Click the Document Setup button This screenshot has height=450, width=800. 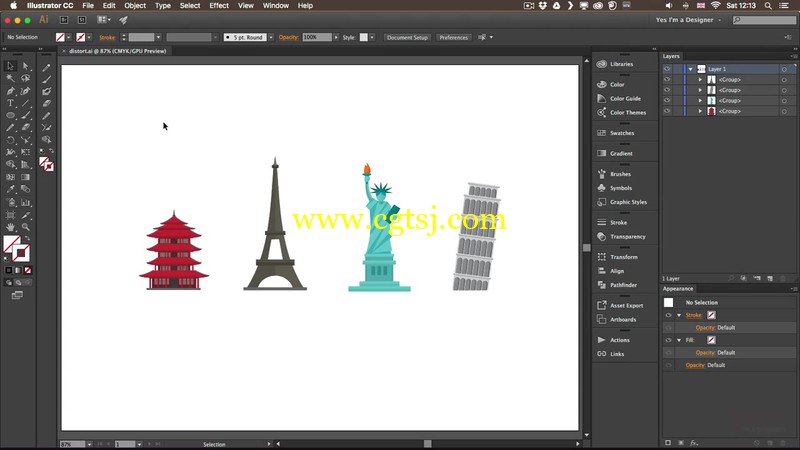click(407, 37)
